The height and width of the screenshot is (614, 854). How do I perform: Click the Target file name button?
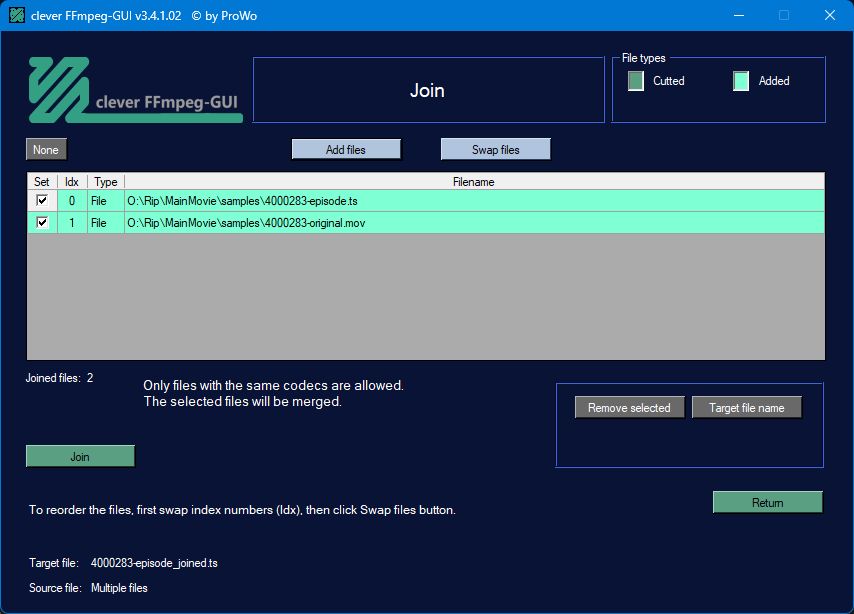click(747, 408)
